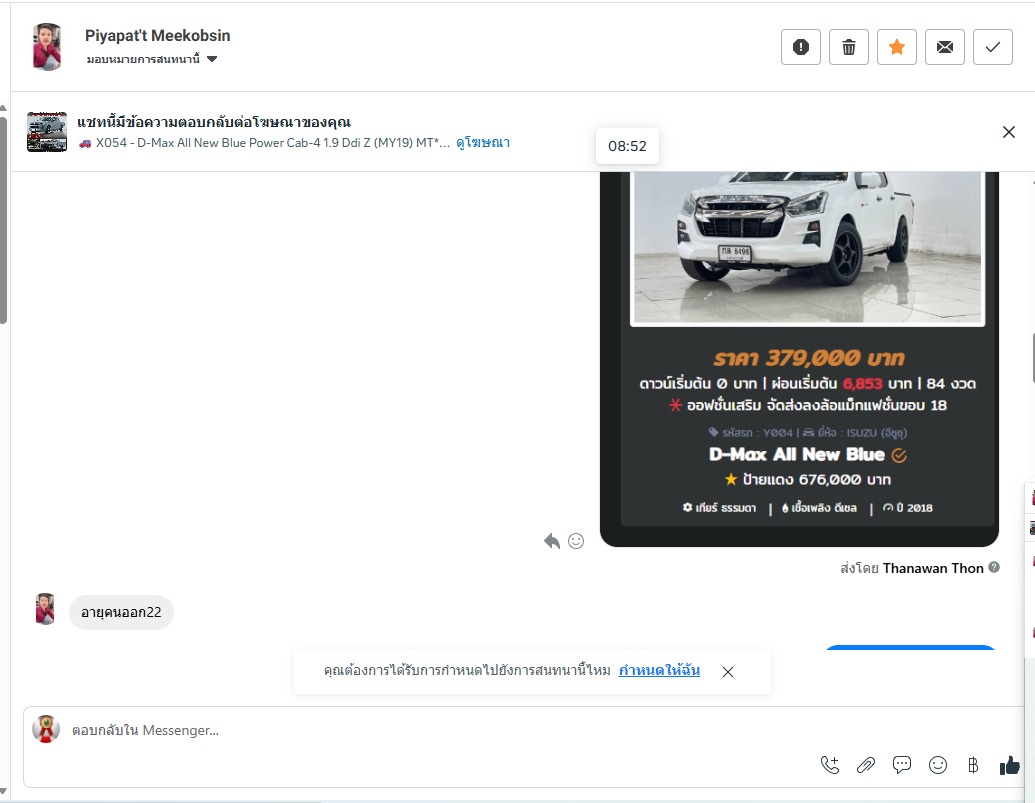Dismiss the assignment prompt notification
This screenshot has width=1035, height=803.
(728, 672)
